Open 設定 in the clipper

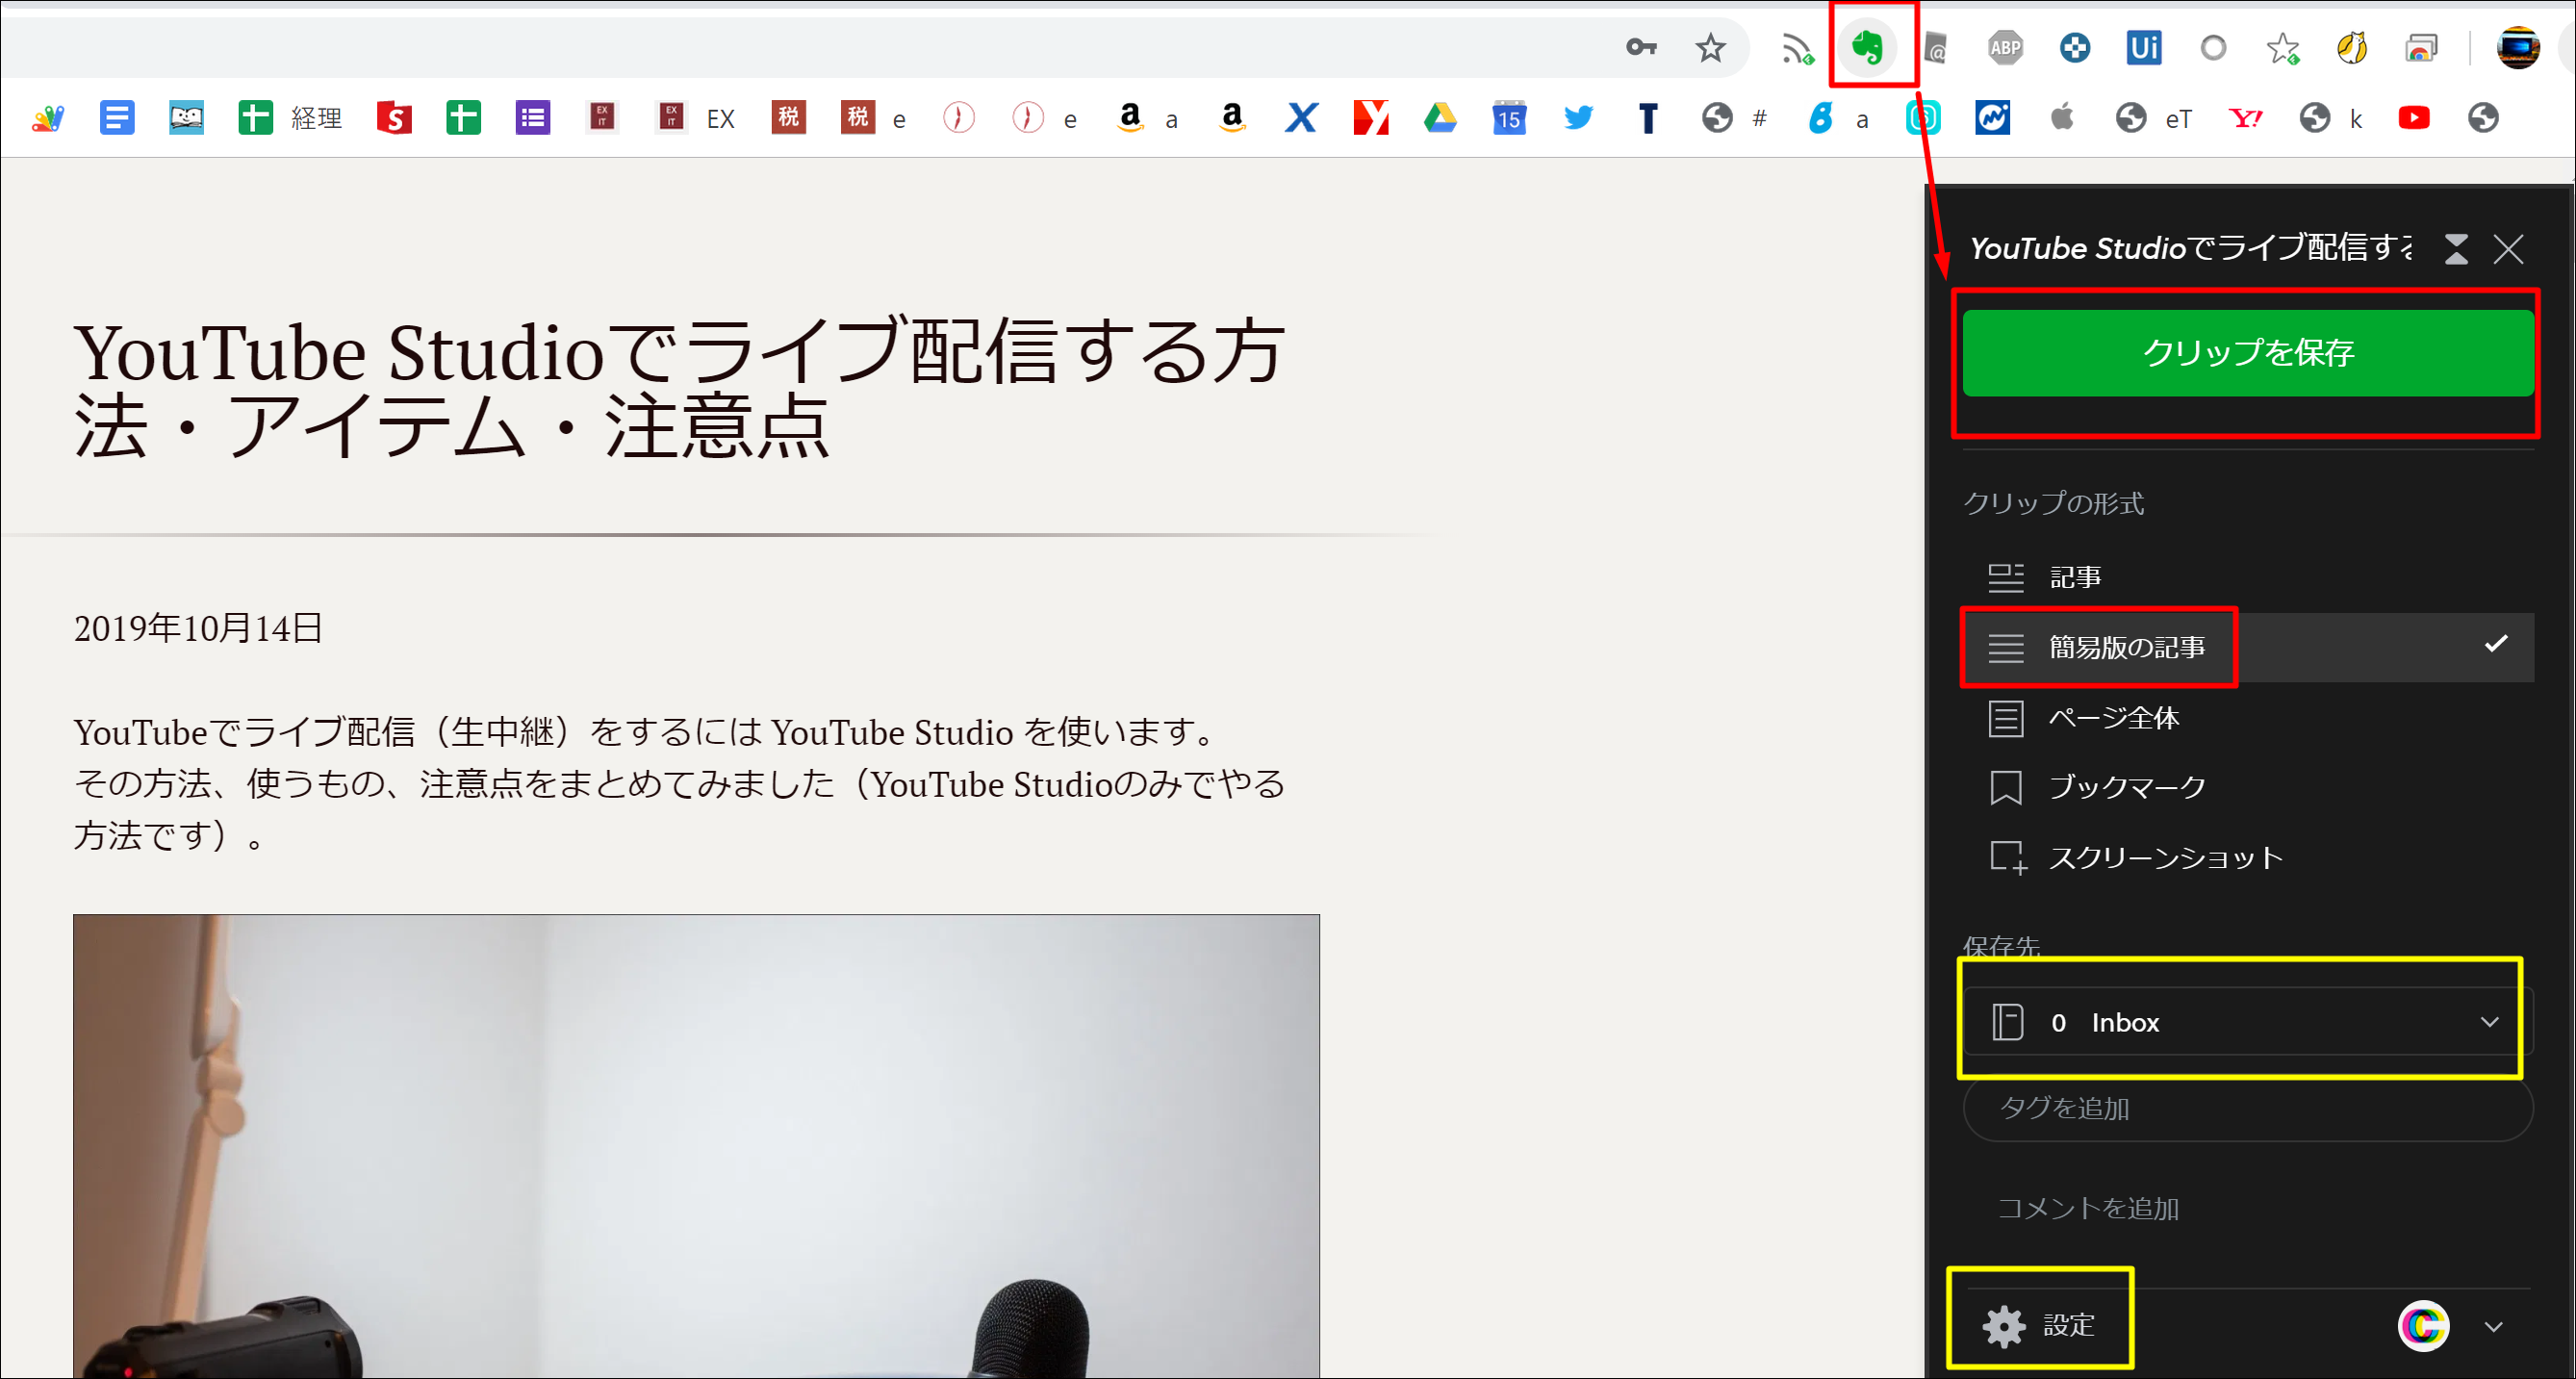point(2039,1326)
